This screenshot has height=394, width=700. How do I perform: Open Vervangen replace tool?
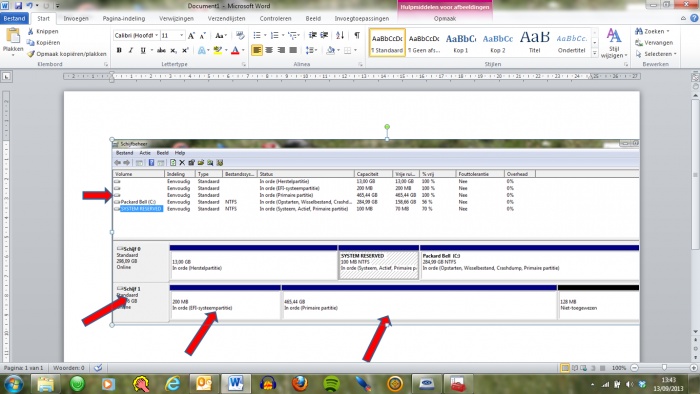point(654,43)
